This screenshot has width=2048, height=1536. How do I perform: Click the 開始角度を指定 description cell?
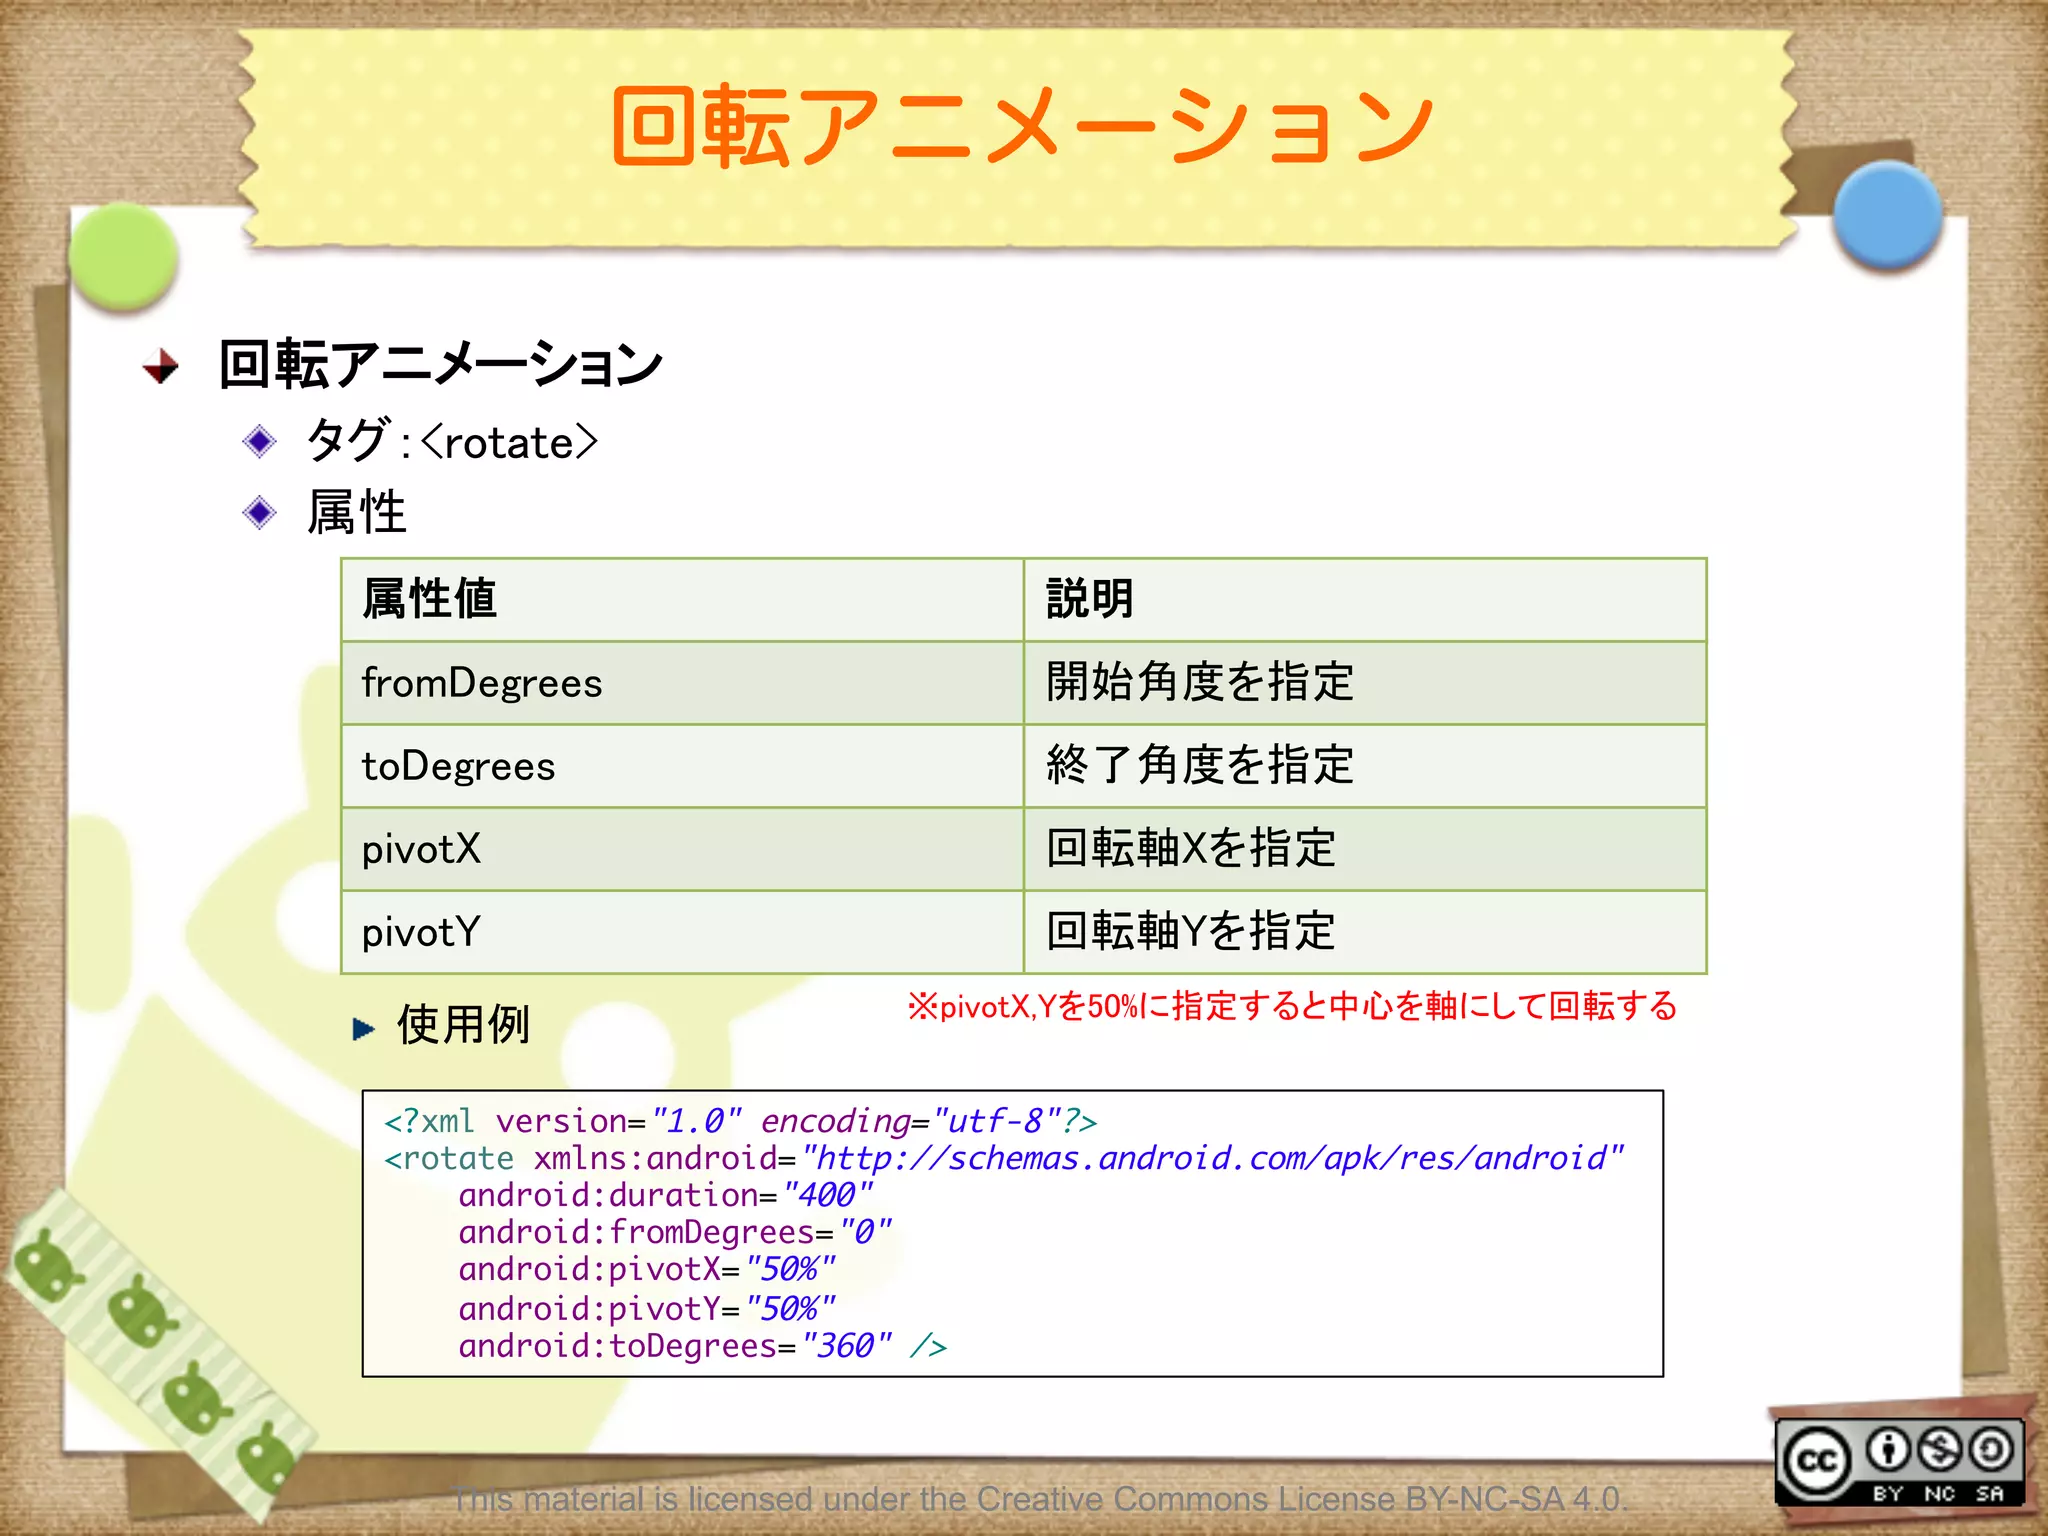coord(1365,683)
